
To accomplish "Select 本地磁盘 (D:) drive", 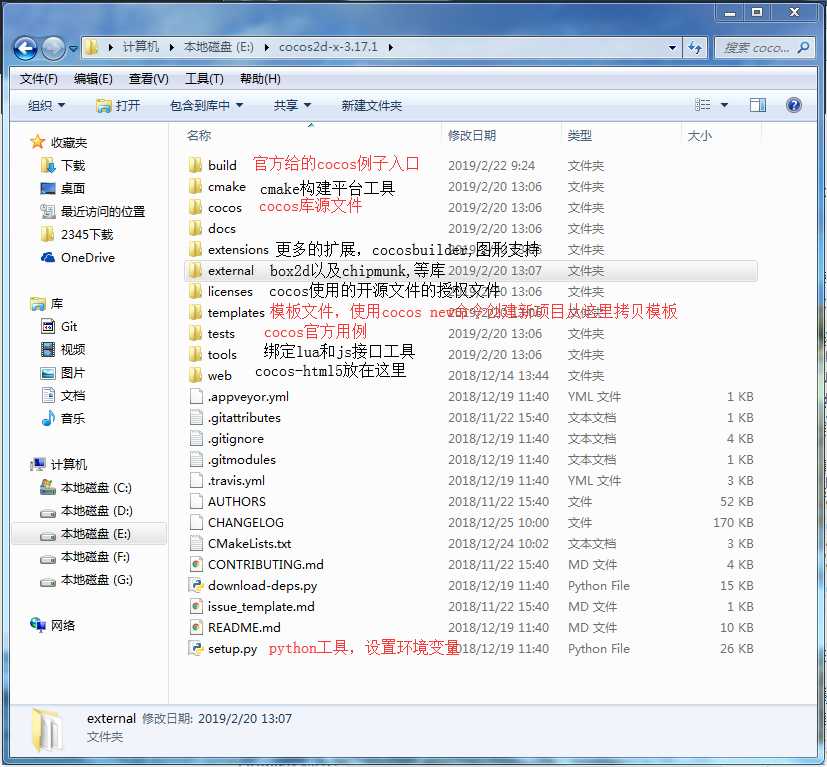I will pos(86,511).
